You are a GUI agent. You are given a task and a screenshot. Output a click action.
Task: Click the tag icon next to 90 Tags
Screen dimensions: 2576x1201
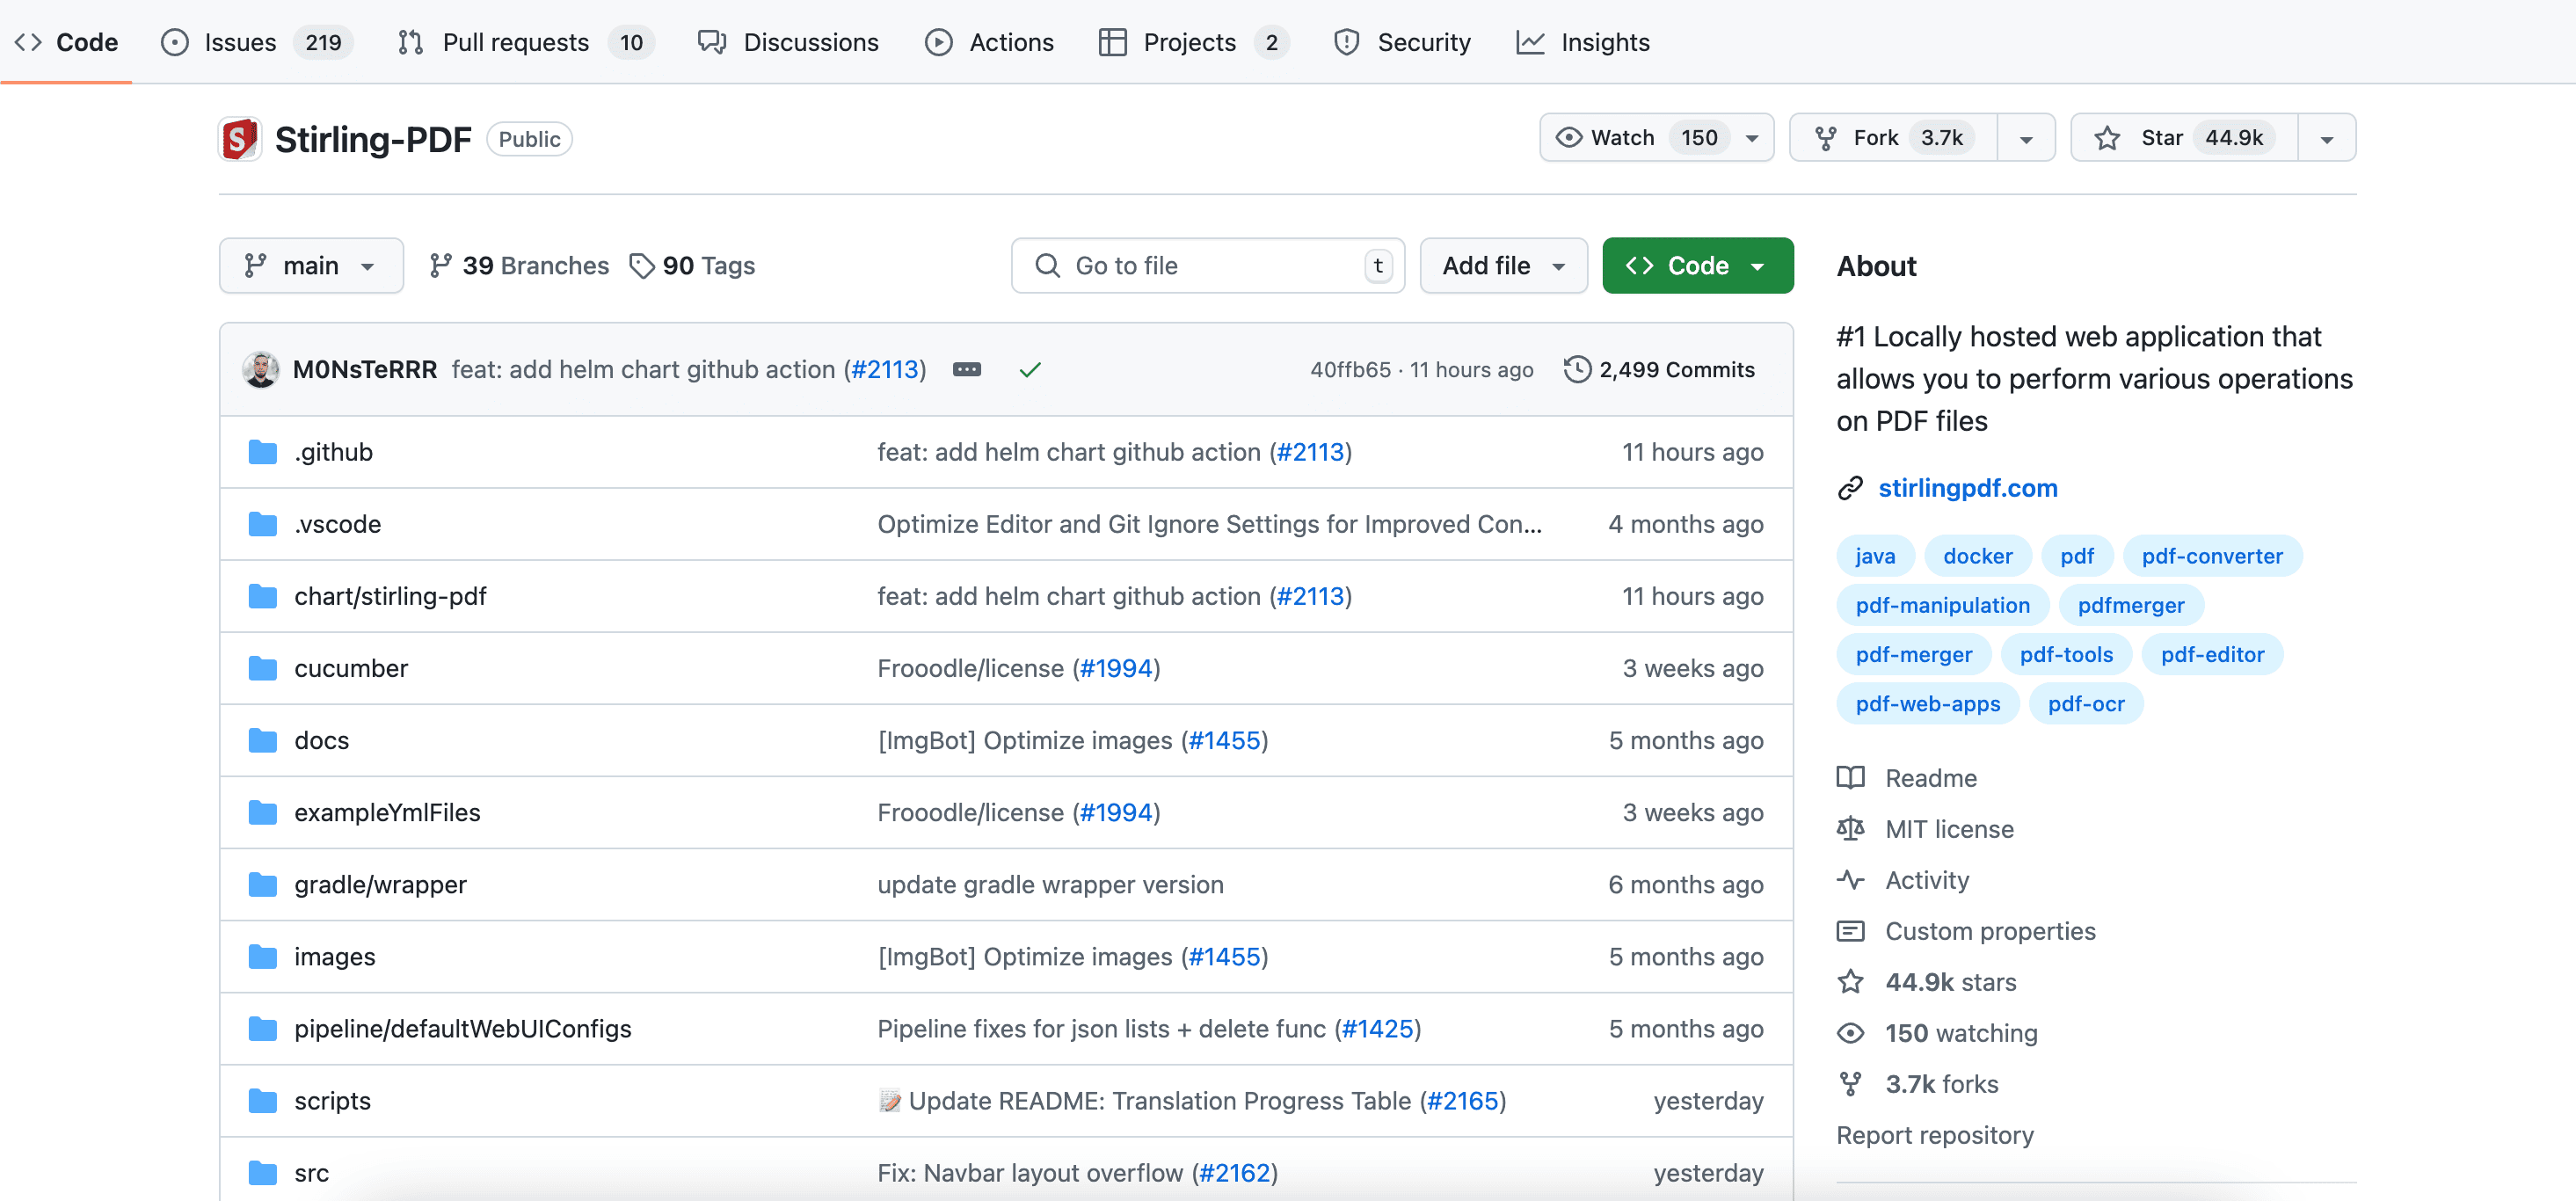641,266
